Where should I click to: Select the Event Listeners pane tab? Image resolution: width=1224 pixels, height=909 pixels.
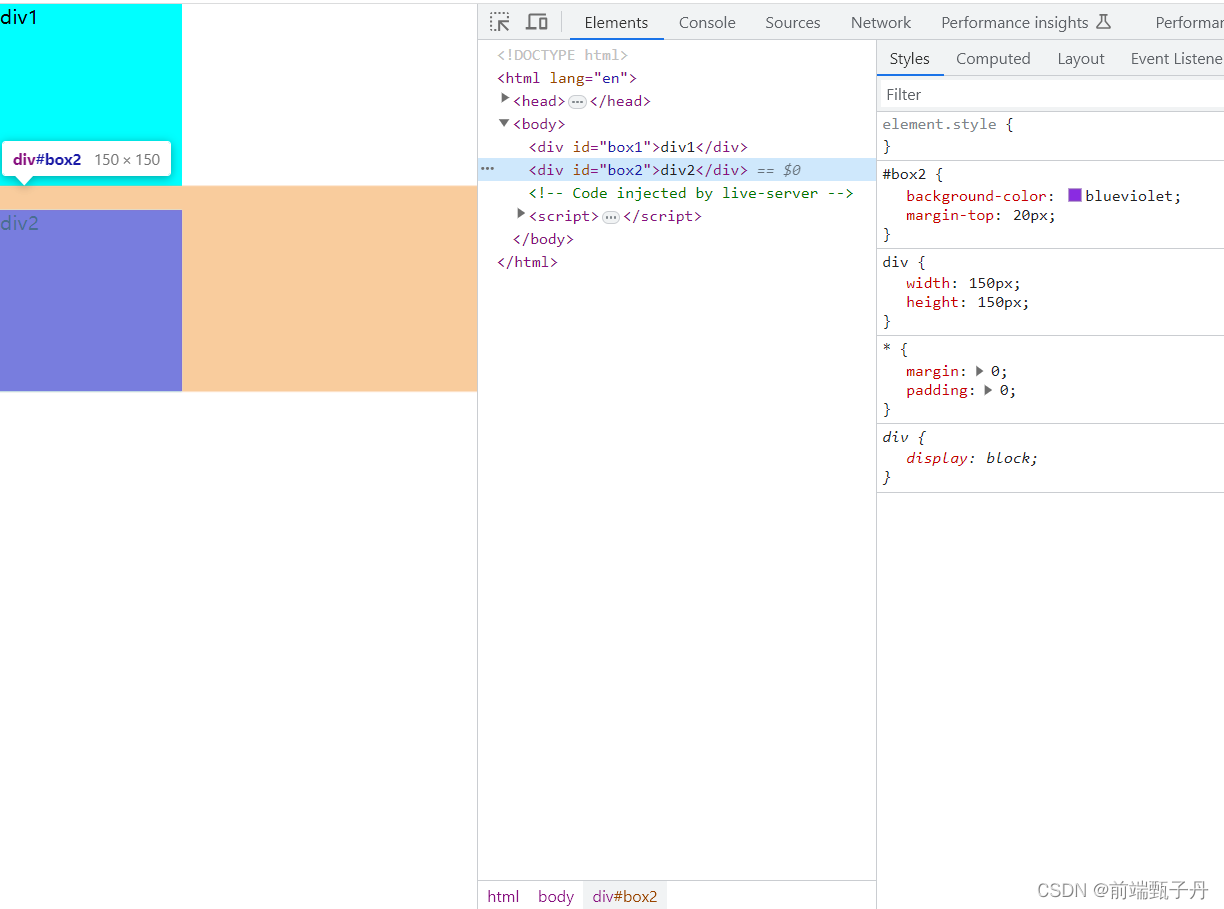pos(1177,59)
